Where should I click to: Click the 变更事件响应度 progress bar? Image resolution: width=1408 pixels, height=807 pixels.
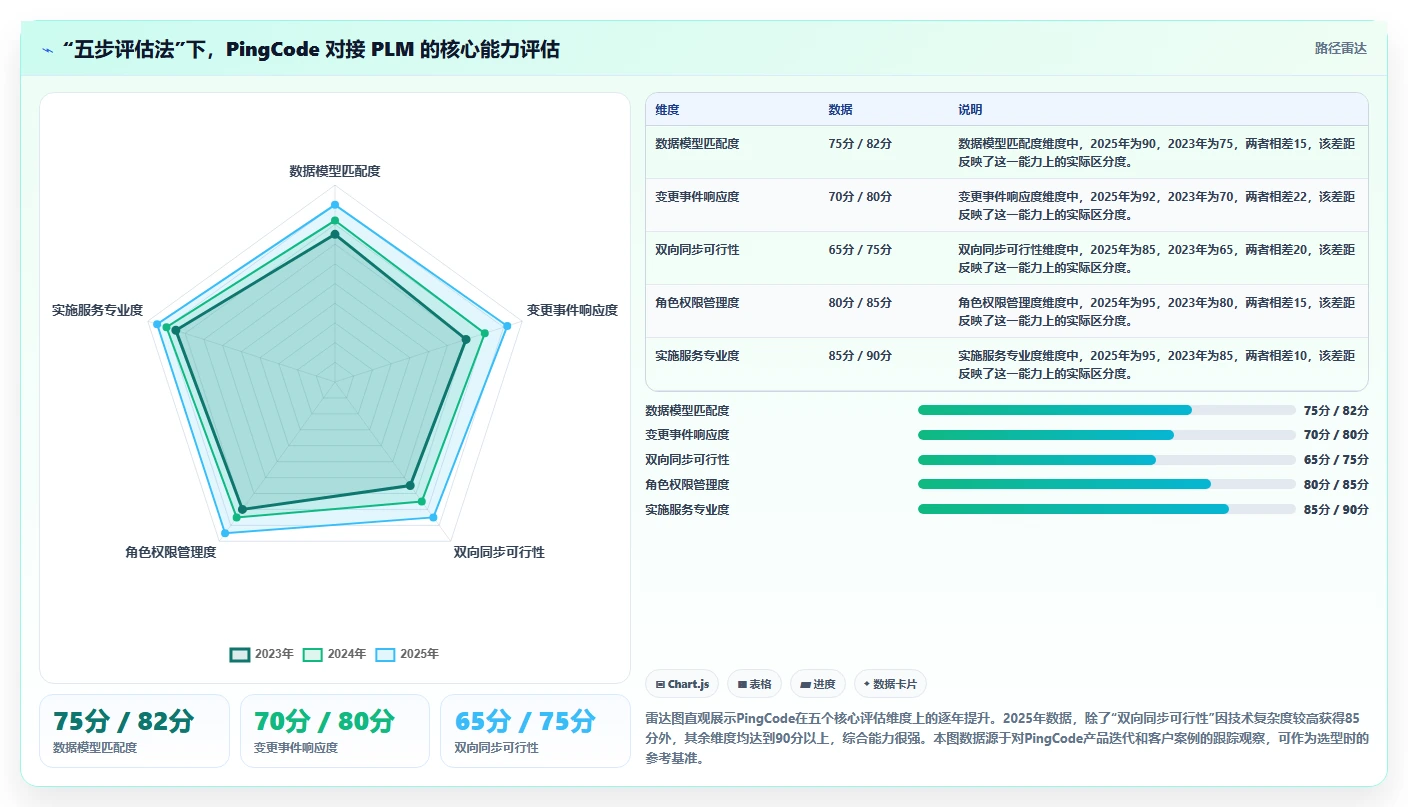coord(1107,435)
